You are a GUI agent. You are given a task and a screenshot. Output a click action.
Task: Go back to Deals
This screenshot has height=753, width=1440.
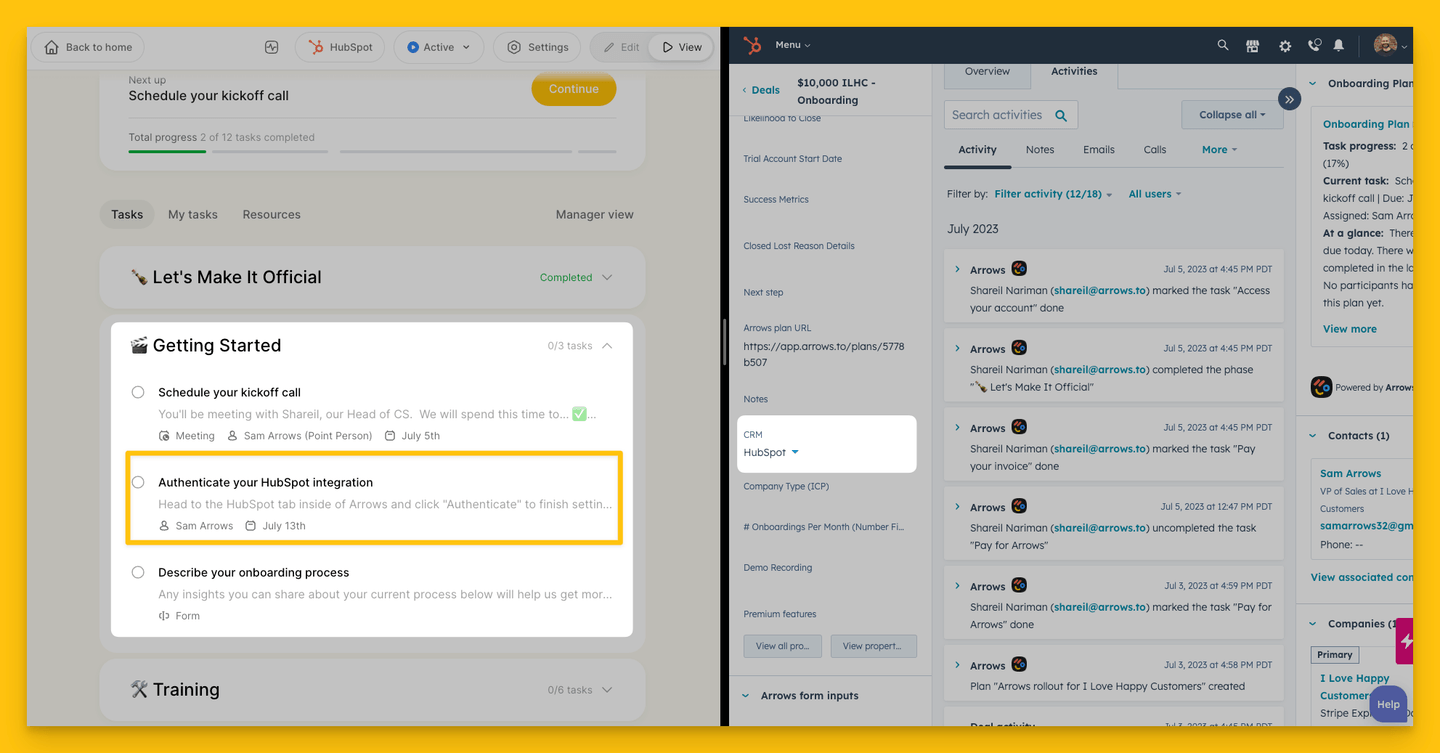(x=761, y=90)
